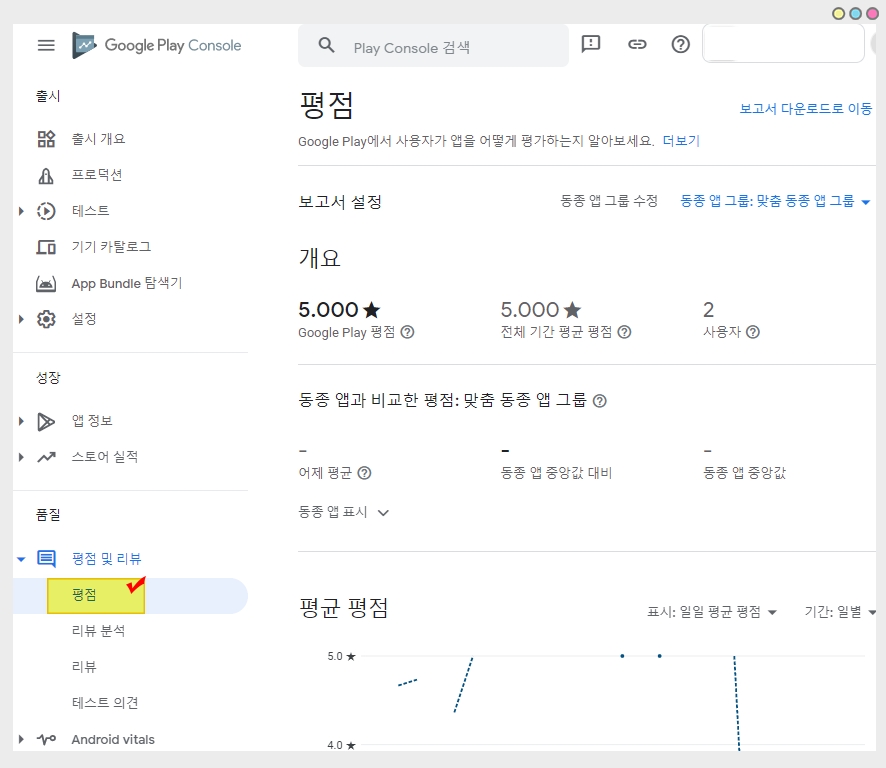The image size is (886, 768).
Task: Show help for 어제 평균
Action: (x=364, y=473)
